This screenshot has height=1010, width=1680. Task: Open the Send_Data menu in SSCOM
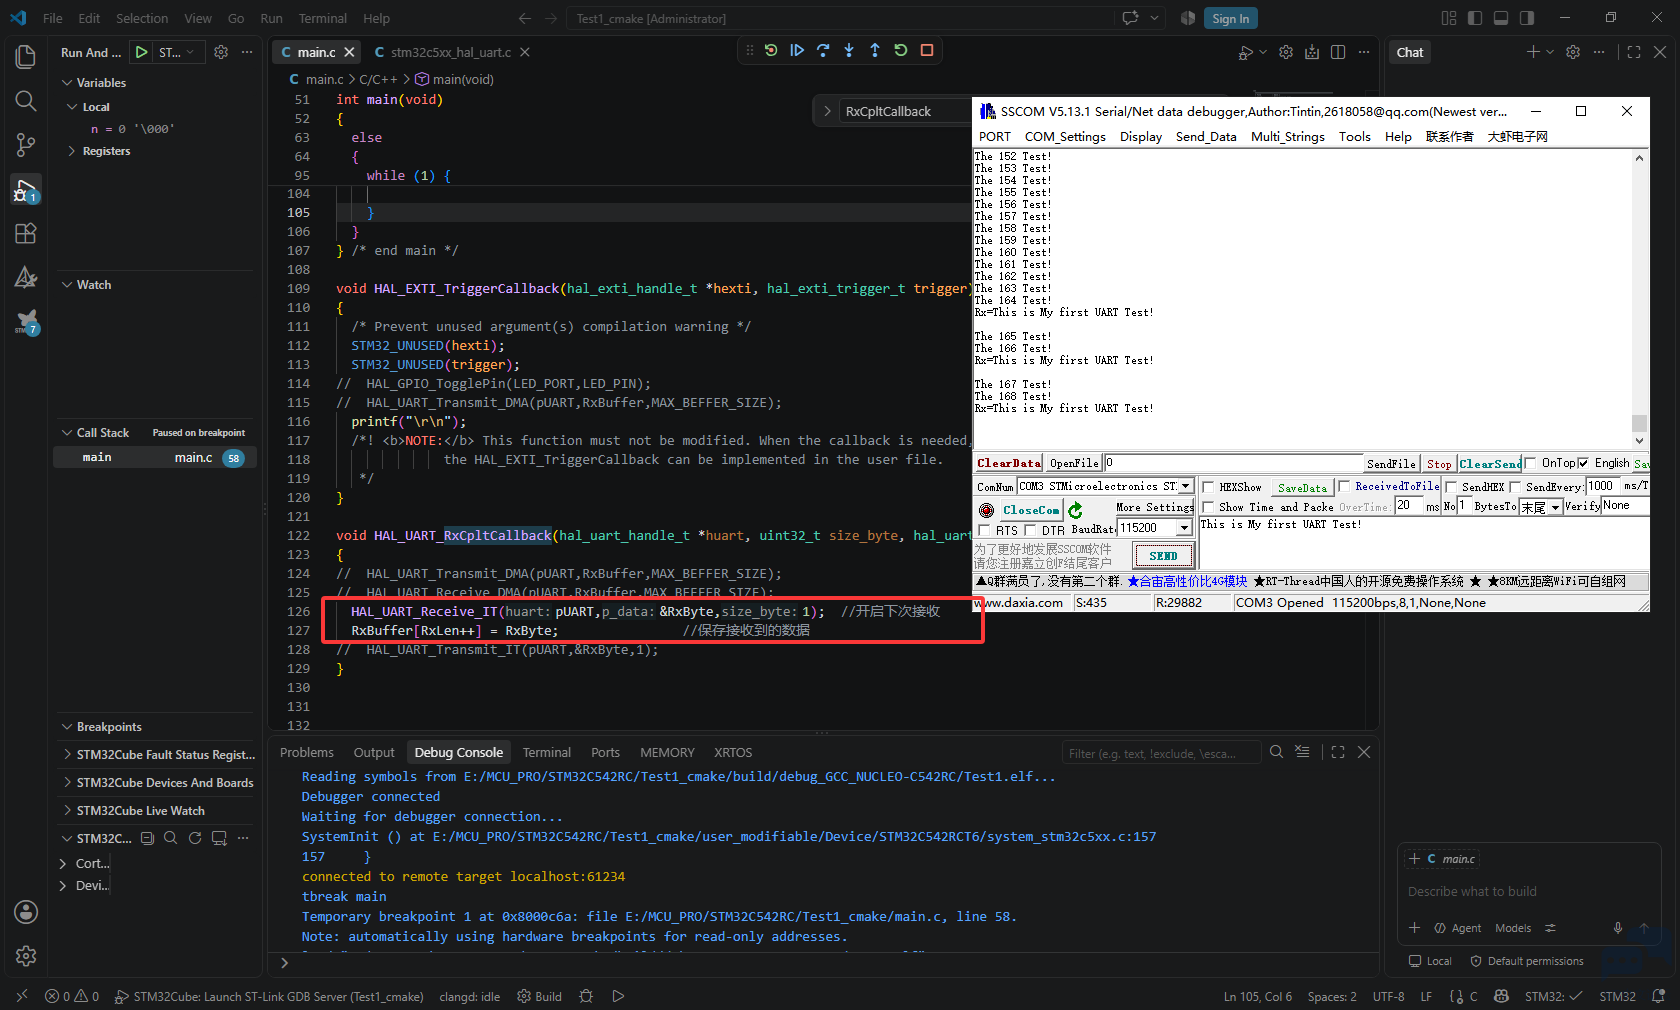(x=1206, y=137)
